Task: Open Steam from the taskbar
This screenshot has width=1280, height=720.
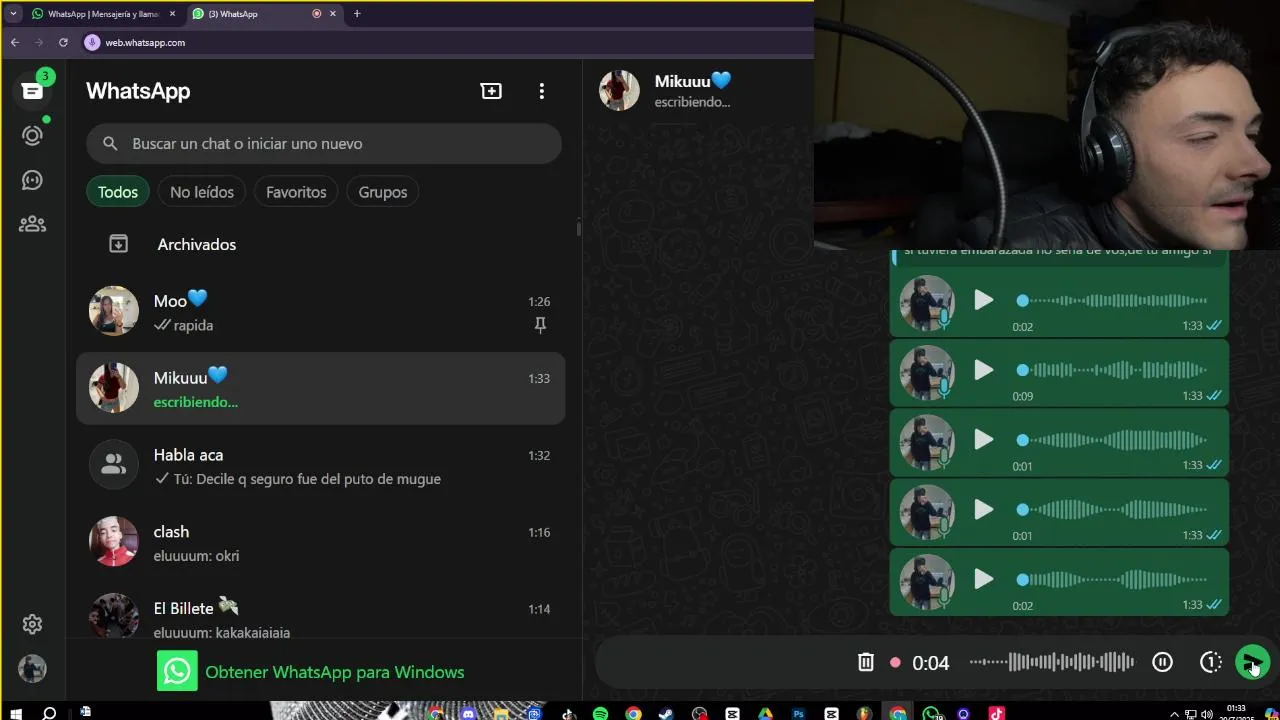Action: [666, 713]
